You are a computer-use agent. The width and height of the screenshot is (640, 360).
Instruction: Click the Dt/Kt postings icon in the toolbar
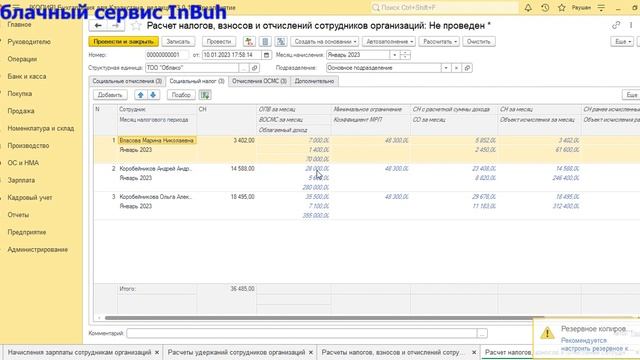pos(249,42)
